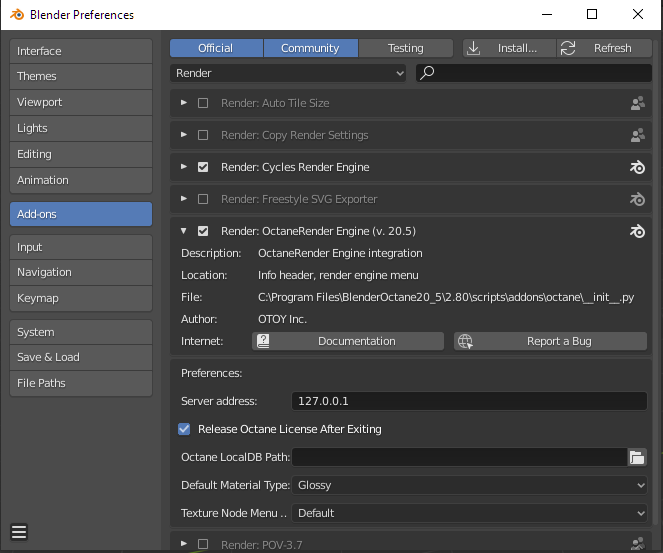Enable the Auto Tile Size add-on checkbox

coord(203,103)
